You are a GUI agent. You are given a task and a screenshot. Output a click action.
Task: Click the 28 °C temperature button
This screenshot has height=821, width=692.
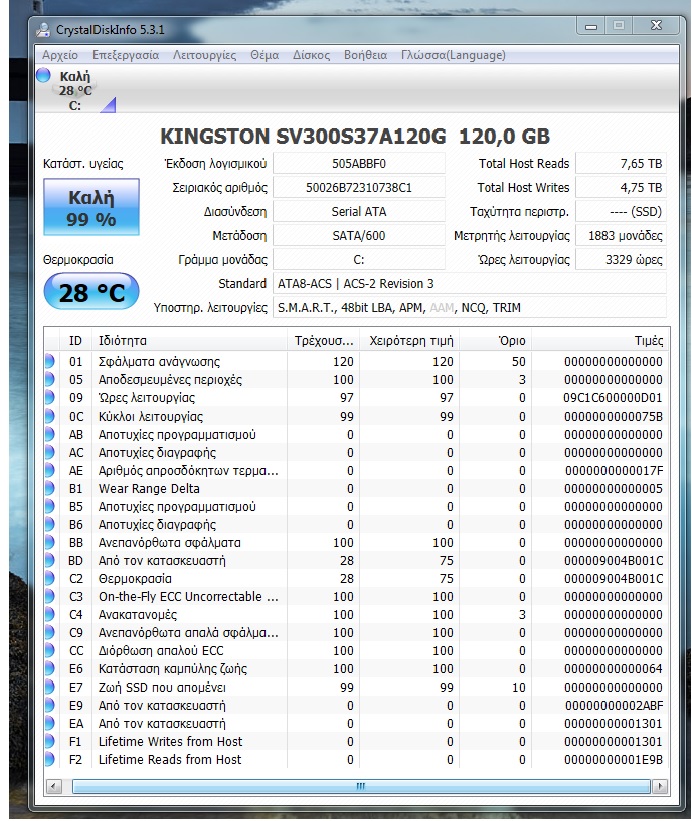point(91,292)
